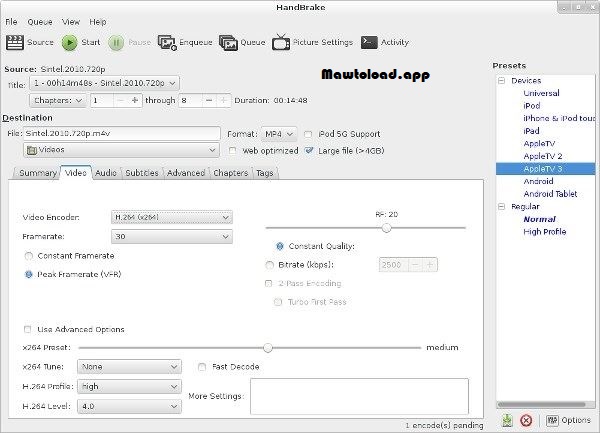Screen dimensions: 600x433
Task: Increase bitrate with plus button
Action: tap(430, 265)
